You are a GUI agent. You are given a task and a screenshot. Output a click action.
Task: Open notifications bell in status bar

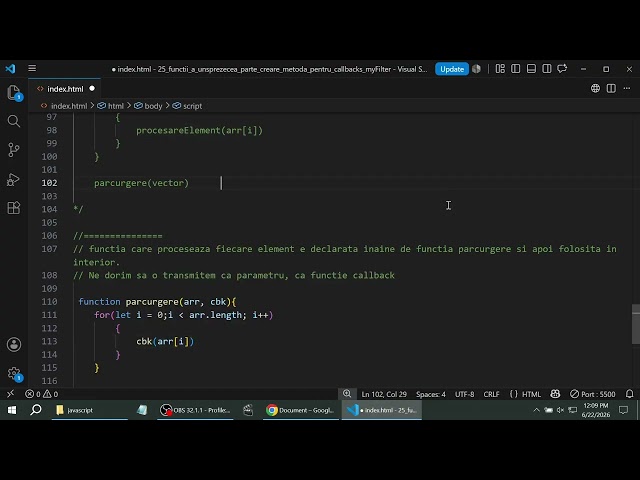click(x=629, y=394)
